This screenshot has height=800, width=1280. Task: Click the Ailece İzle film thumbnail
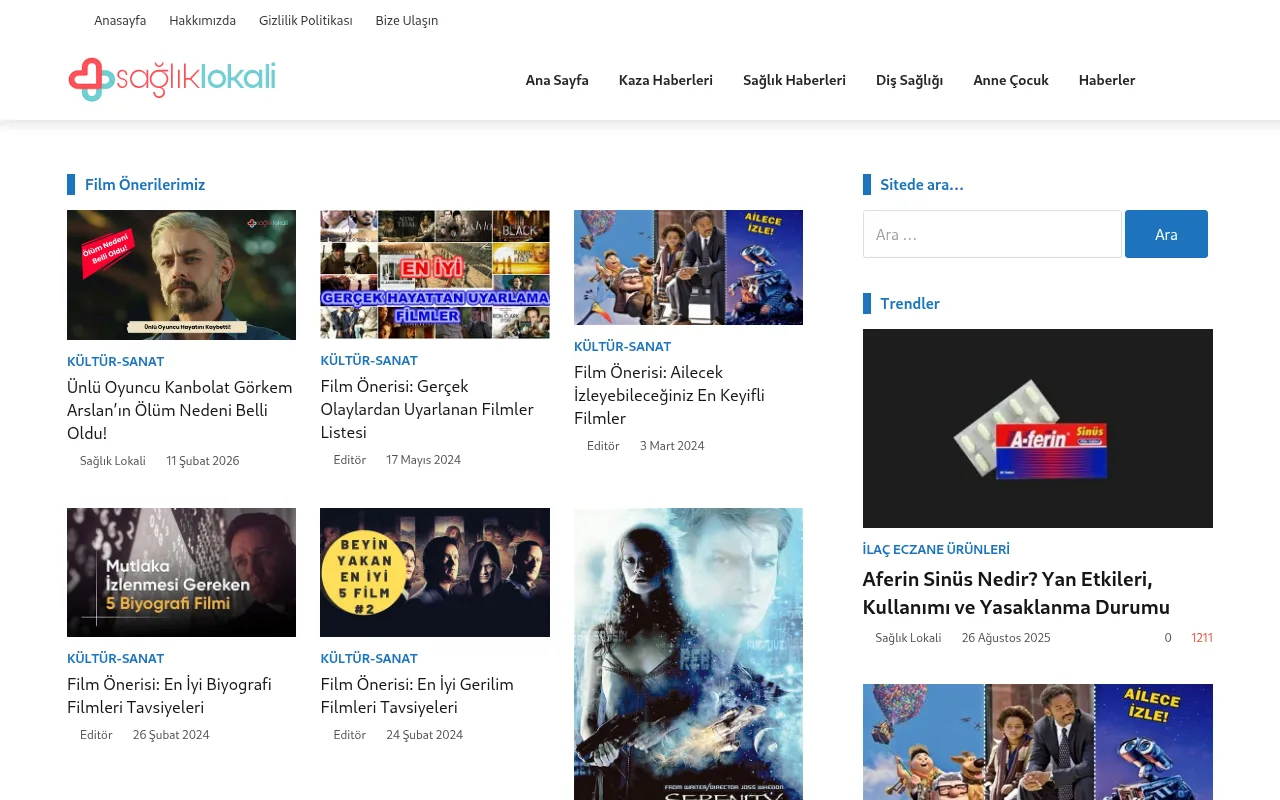(688, 267)
